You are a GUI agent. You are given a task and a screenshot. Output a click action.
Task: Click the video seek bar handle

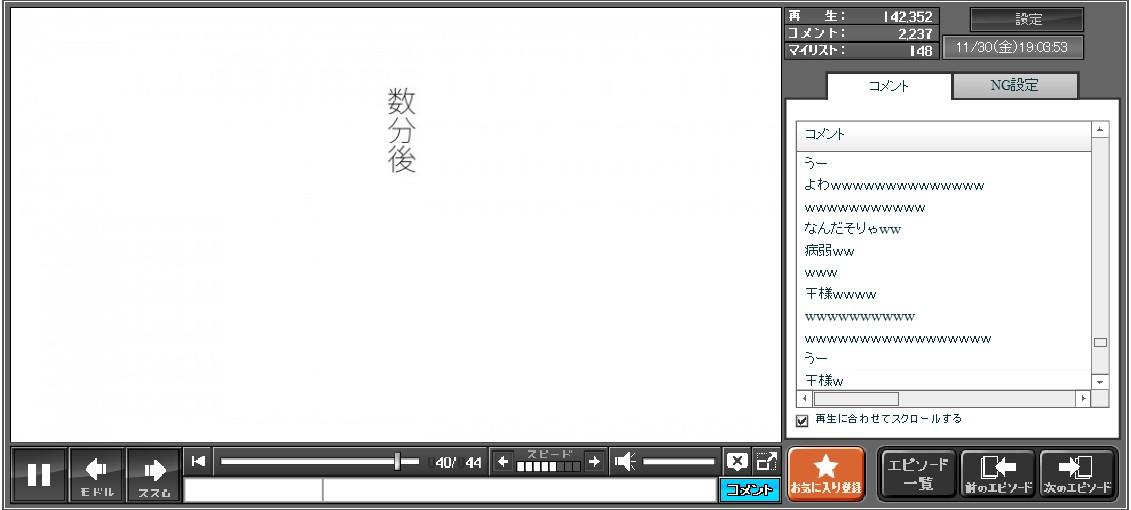coord(398,461)
